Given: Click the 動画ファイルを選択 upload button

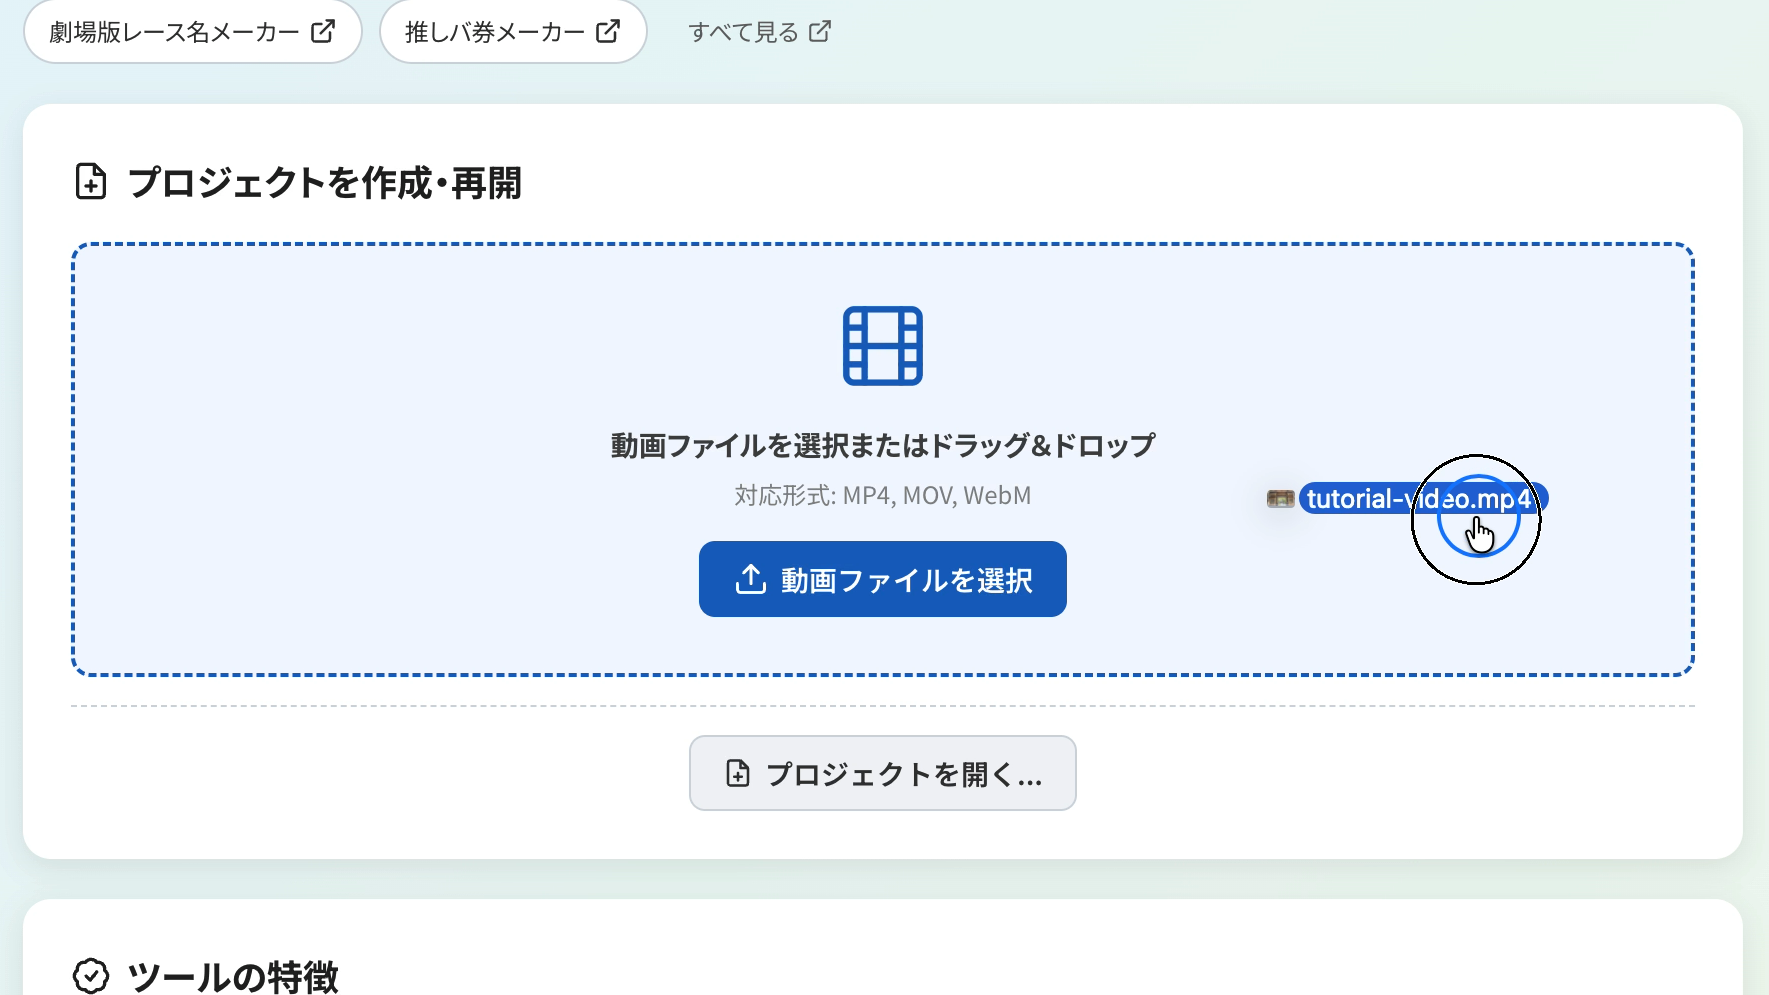Looking at the screenshot, I should pos(882,579).
